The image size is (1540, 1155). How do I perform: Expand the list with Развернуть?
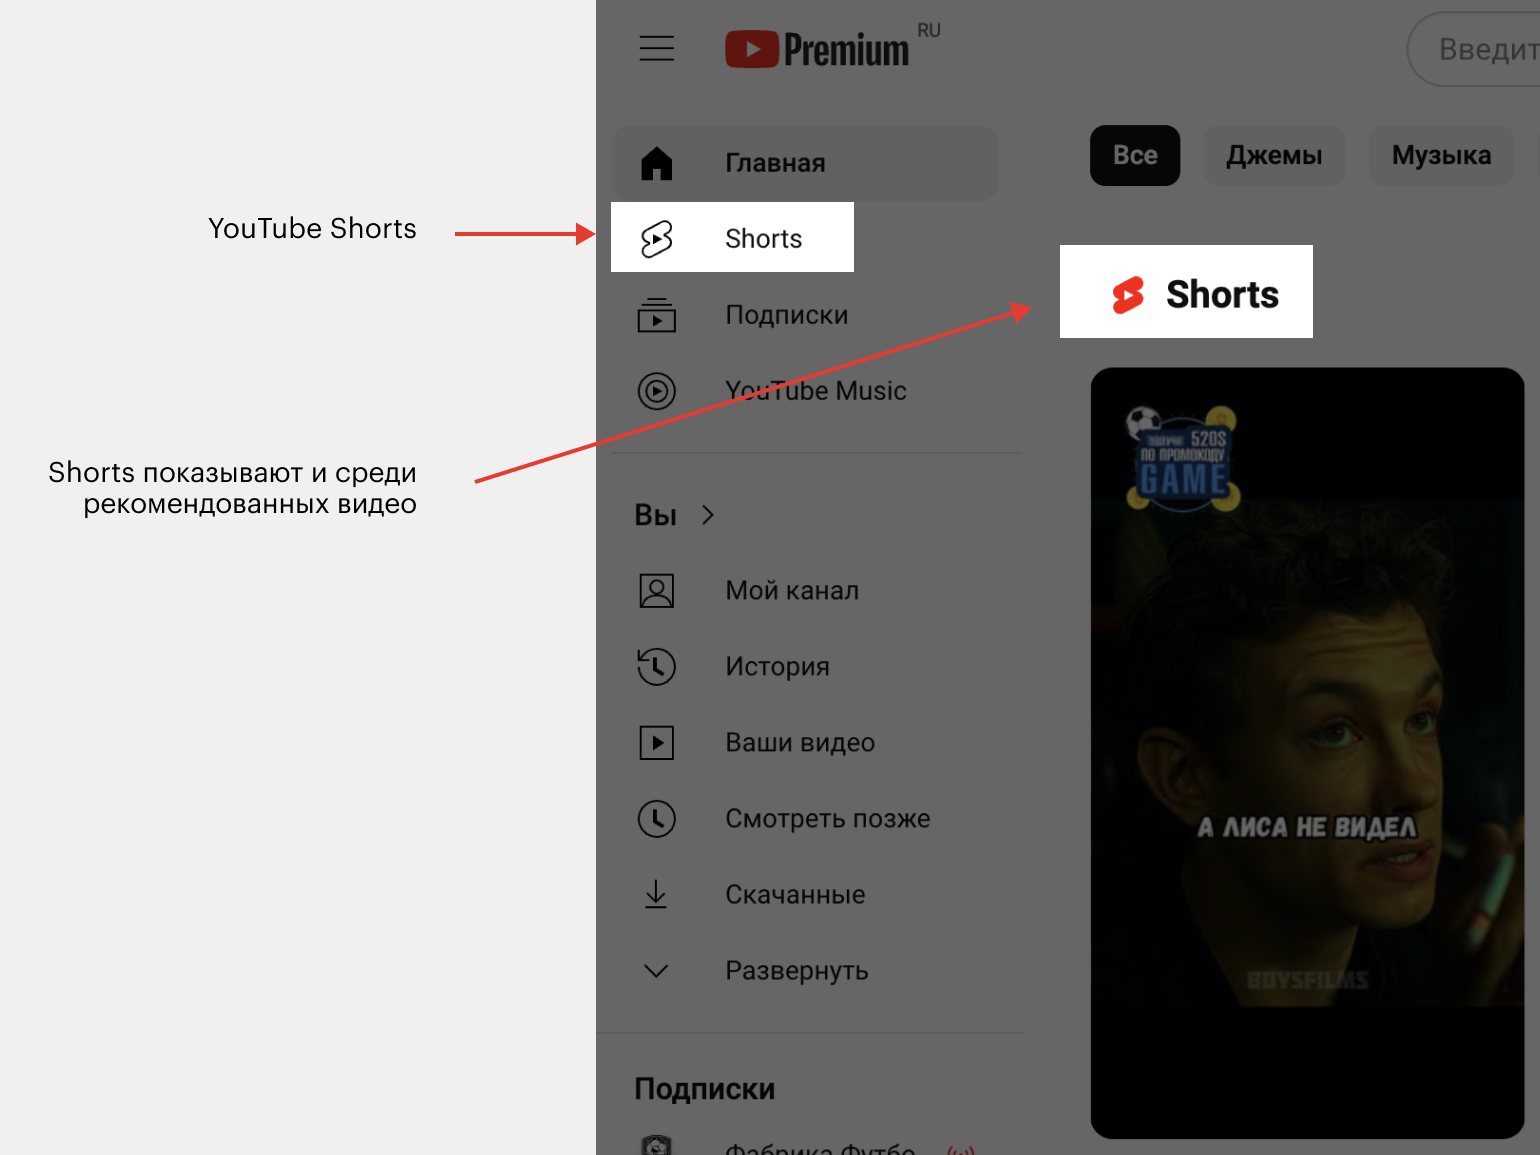805,971
